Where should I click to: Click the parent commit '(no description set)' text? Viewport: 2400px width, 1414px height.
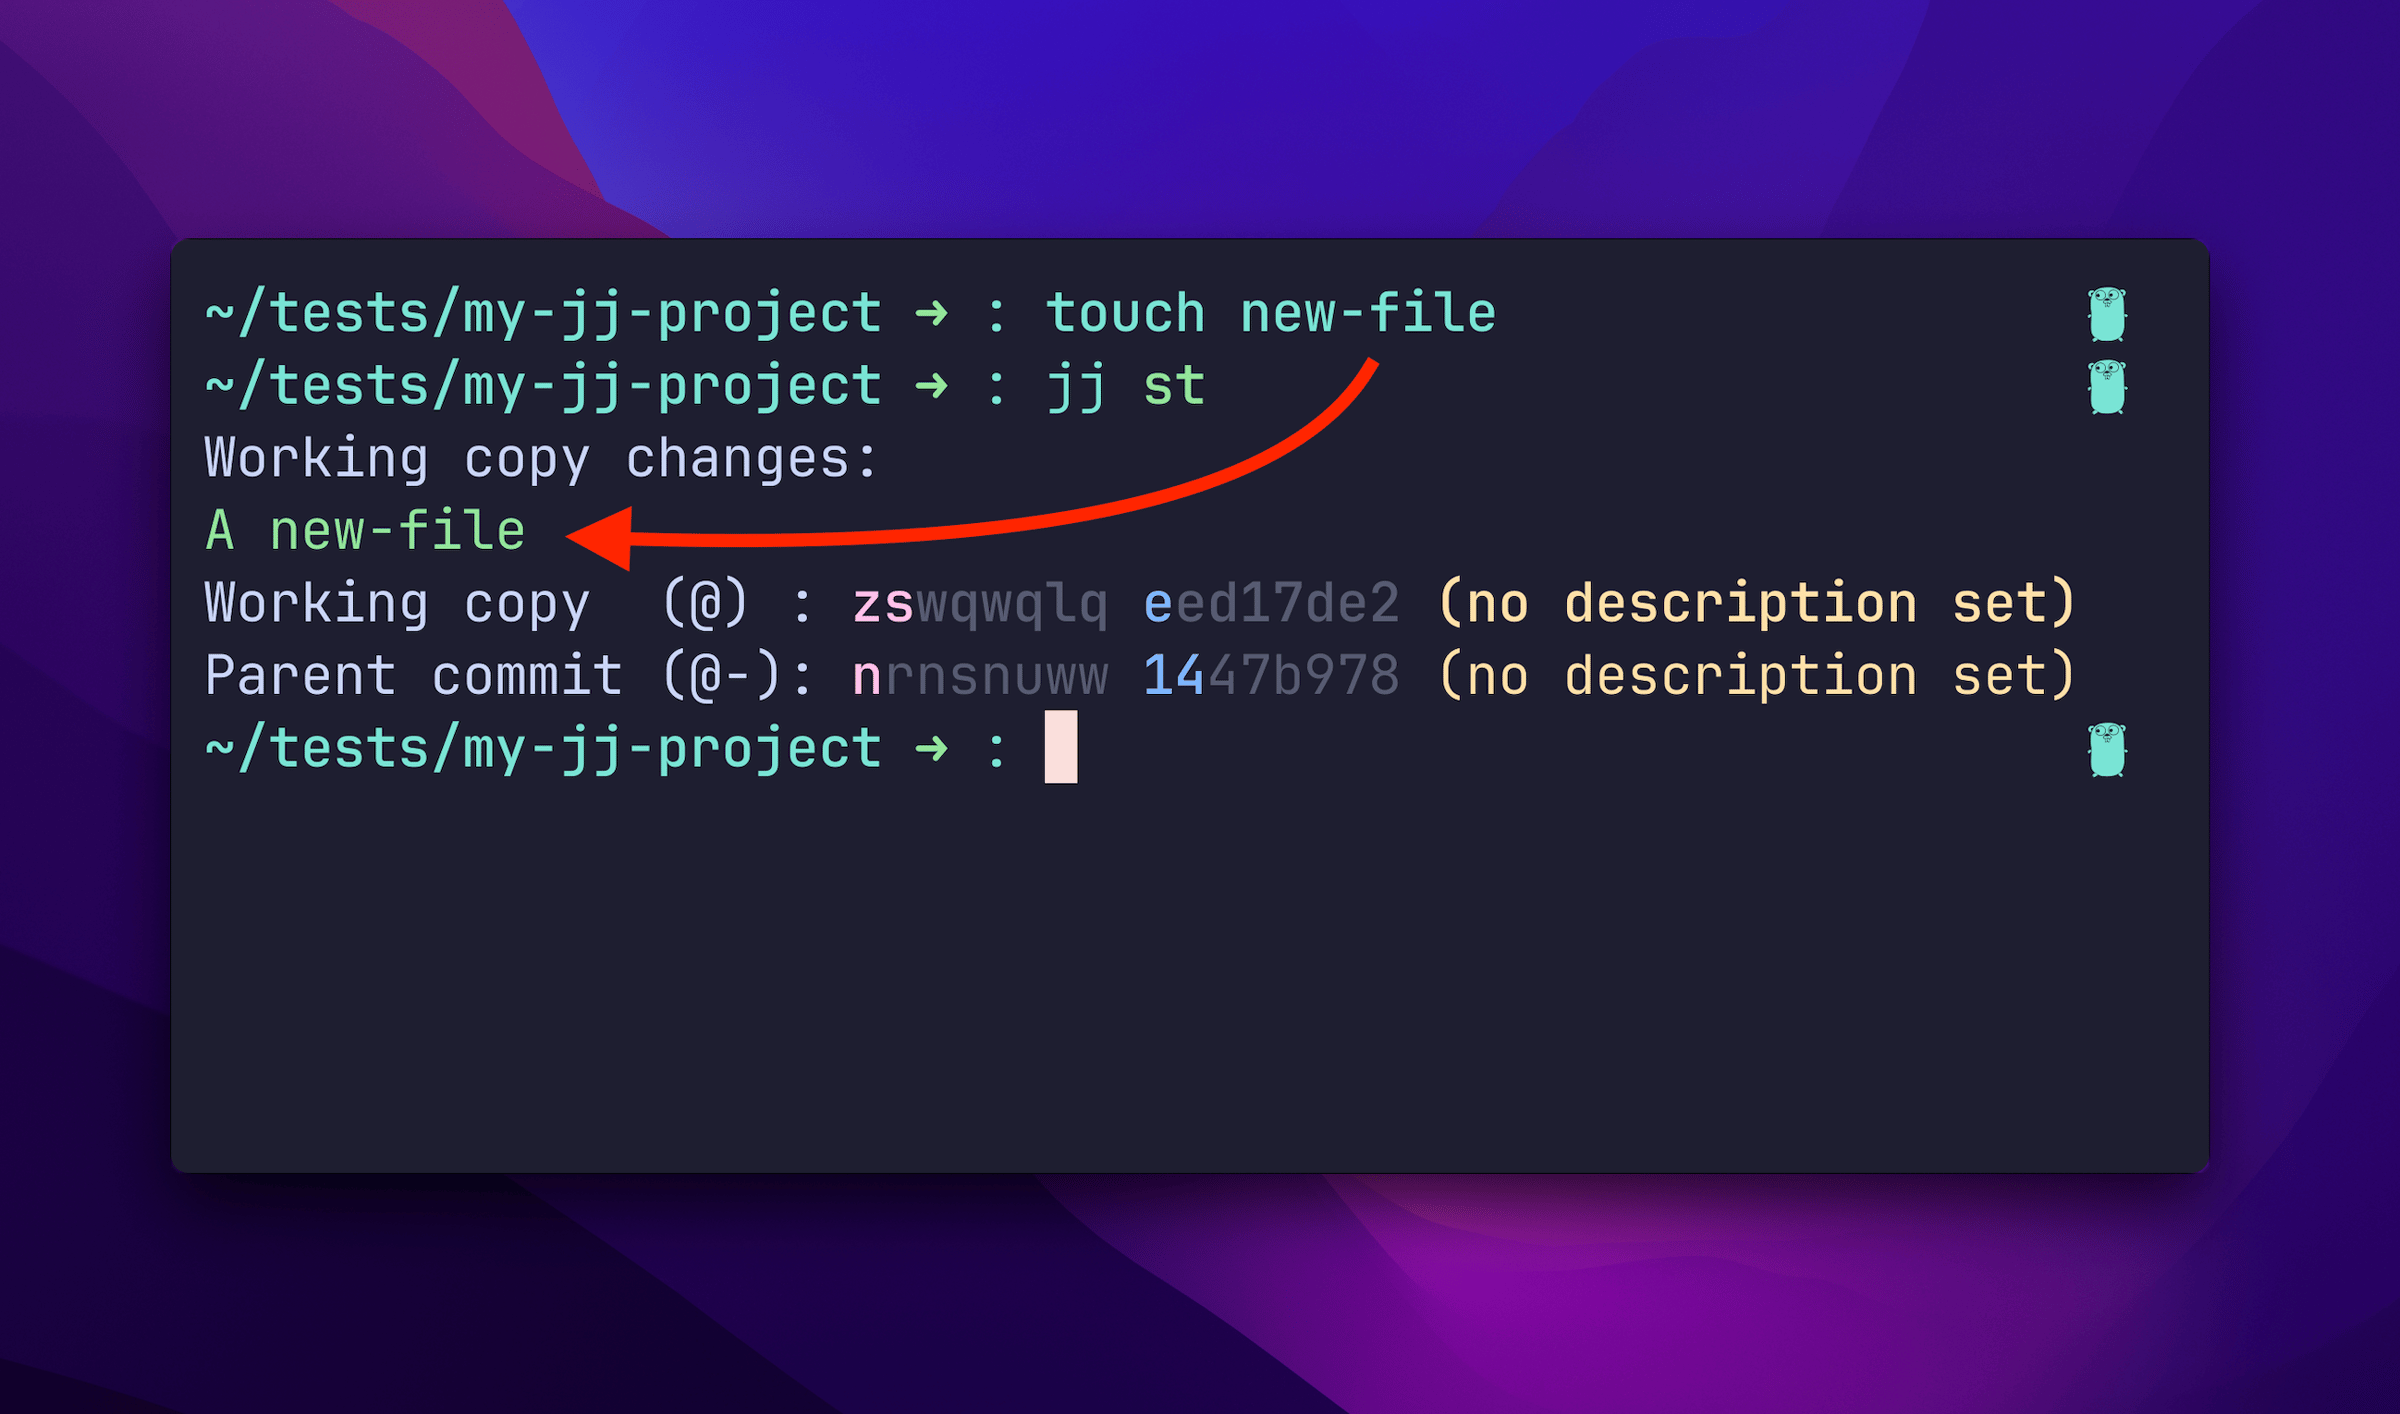pos(1757,676)
